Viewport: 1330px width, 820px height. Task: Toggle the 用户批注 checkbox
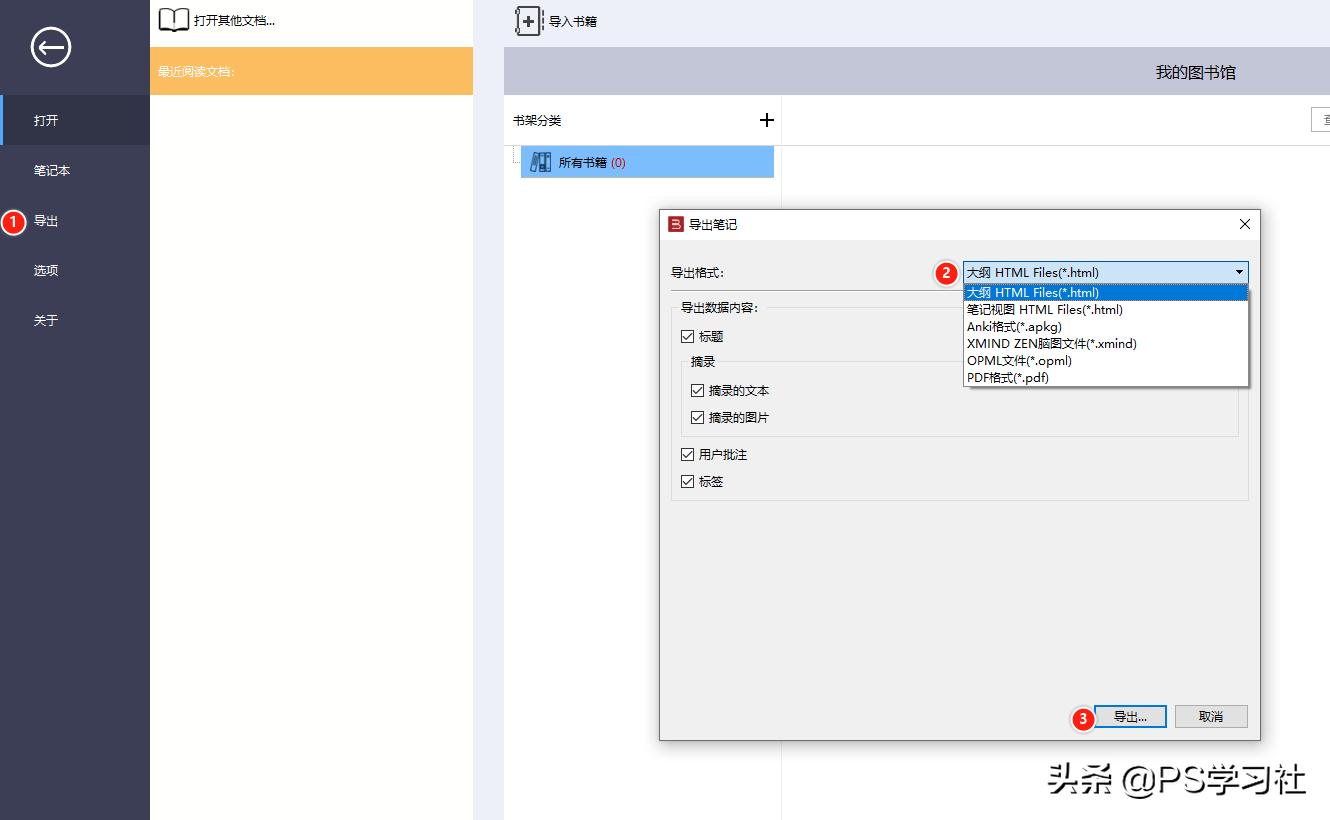point(687,455)
